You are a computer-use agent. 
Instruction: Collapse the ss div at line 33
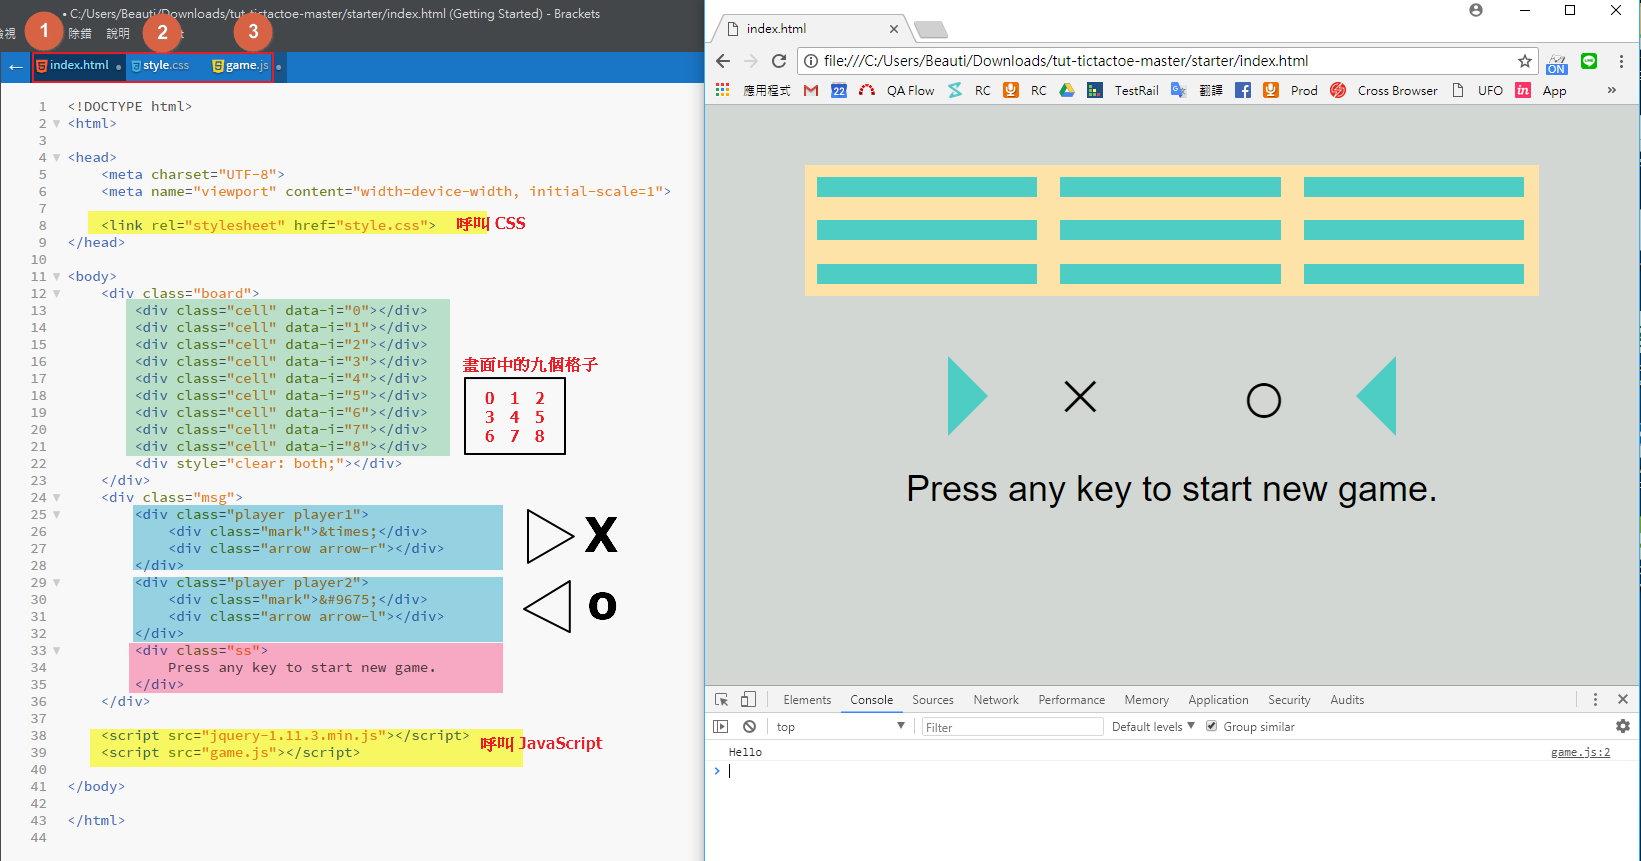[x=57, y=651]
